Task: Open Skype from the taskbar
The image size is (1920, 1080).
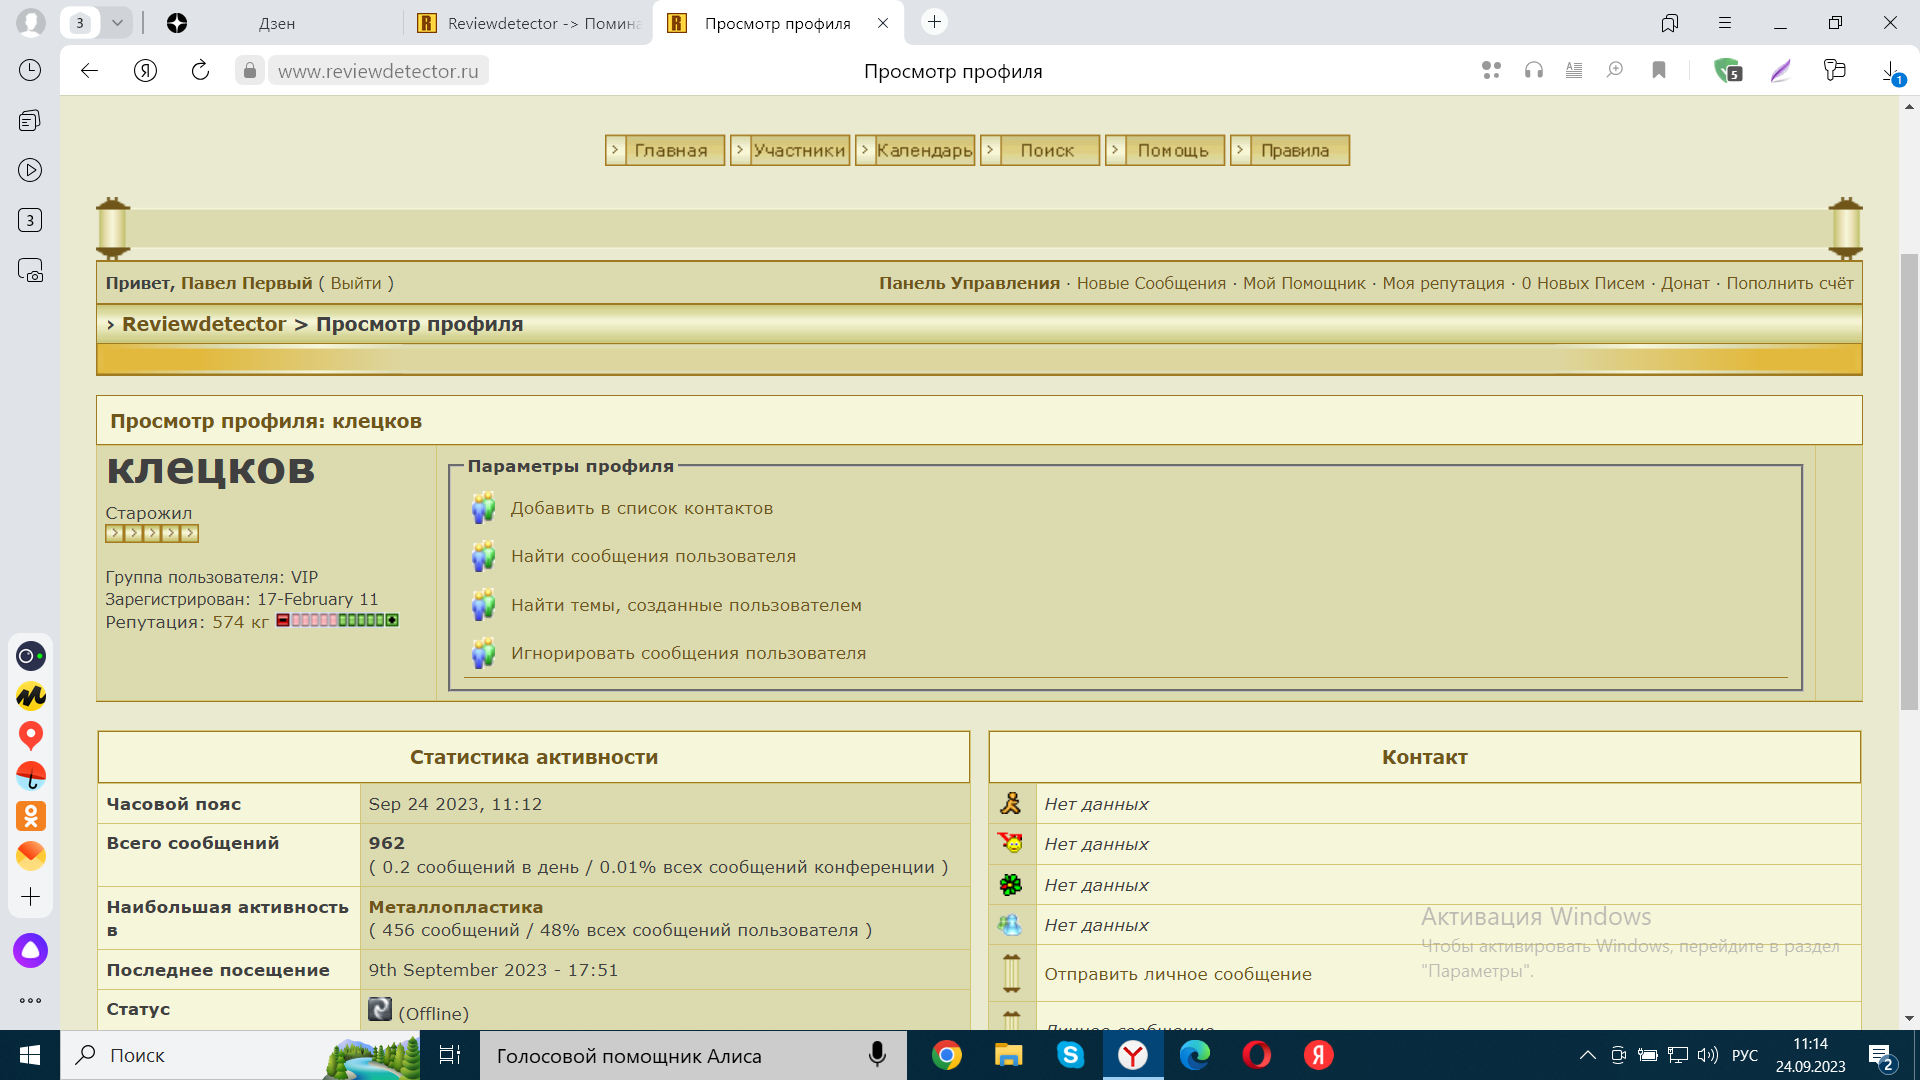Action: (1071, 1055)
